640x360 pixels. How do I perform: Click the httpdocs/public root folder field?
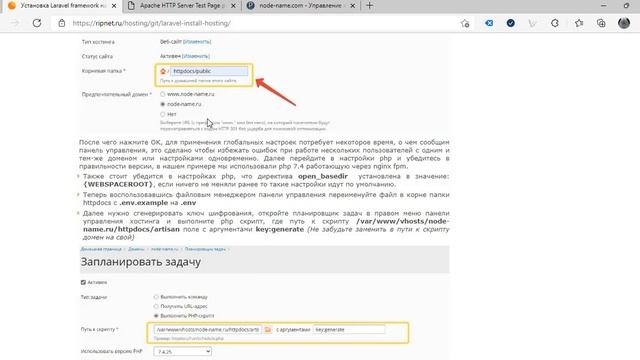click(209, 71)
